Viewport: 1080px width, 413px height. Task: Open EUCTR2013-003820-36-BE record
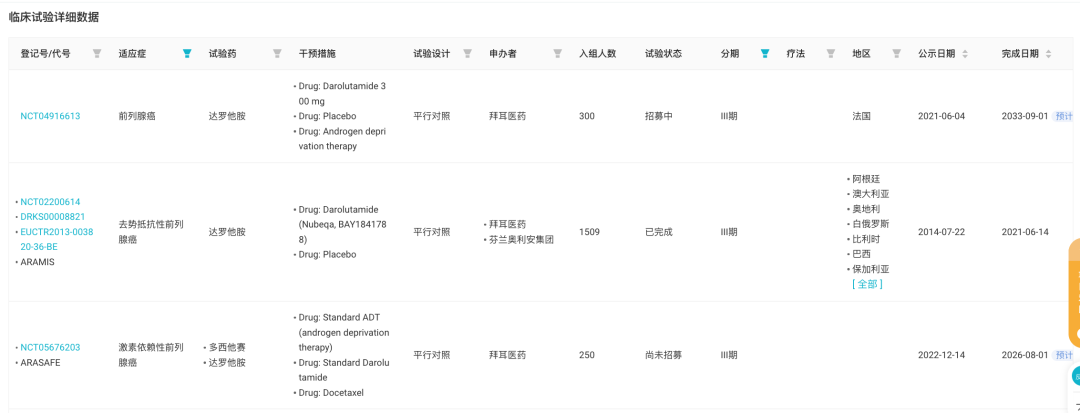[56, 240]
